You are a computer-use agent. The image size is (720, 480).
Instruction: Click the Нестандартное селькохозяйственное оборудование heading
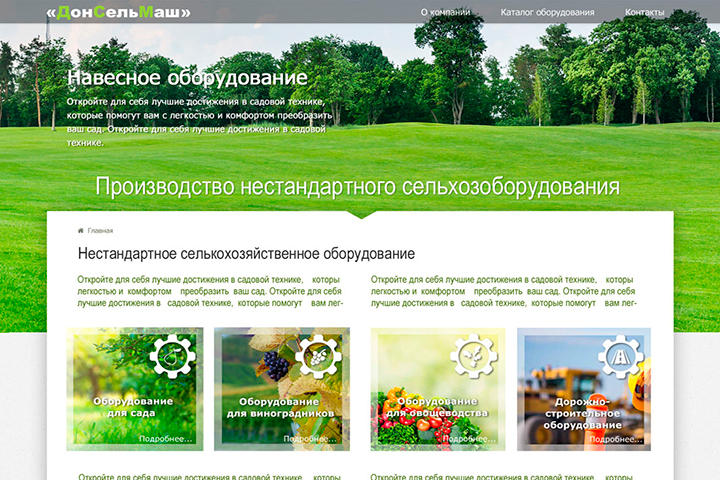(x=246, y=254)
